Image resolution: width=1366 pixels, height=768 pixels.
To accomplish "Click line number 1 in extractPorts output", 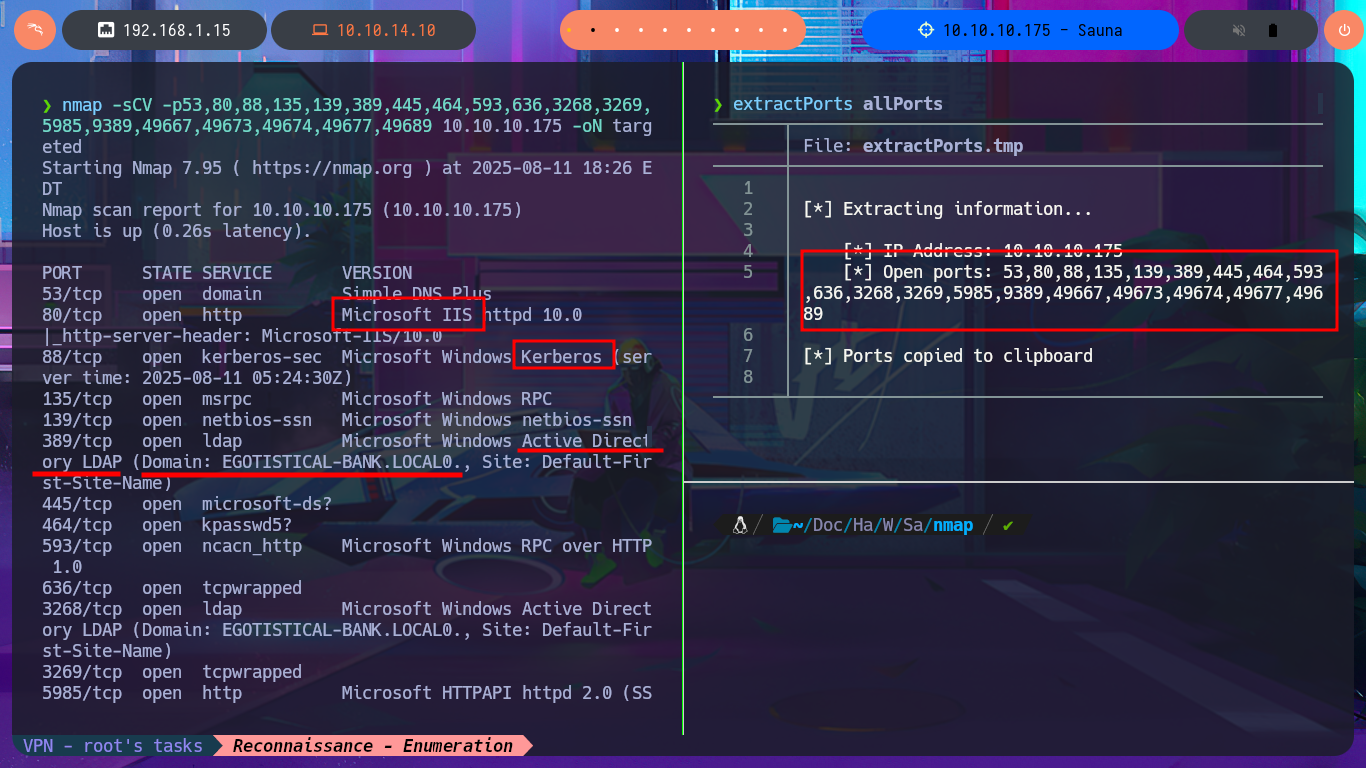I will (x=748, y=189).
